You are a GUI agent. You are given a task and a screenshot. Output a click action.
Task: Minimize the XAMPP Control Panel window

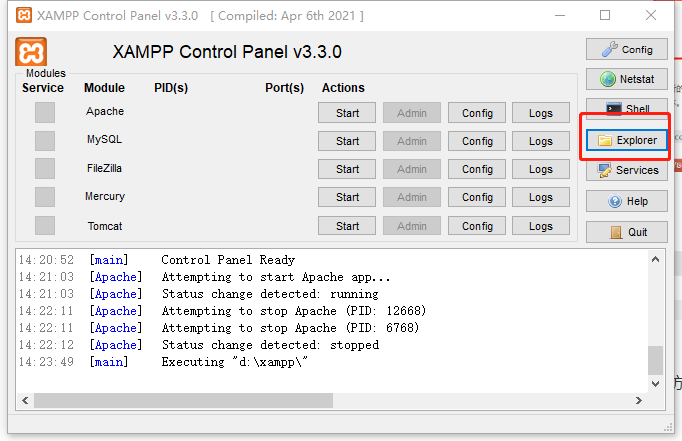pos(560,15)
